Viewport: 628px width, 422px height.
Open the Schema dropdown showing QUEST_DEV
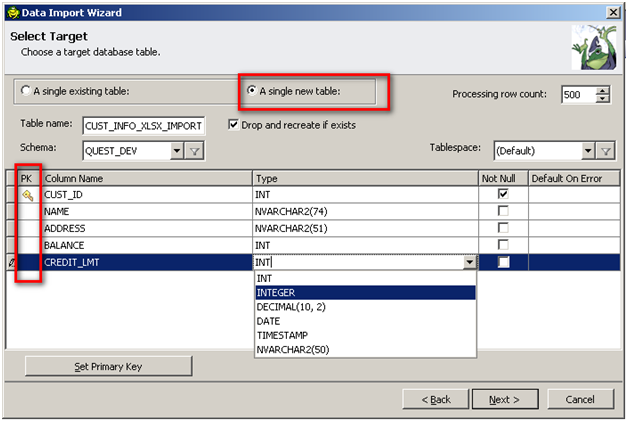pos(176,151)
